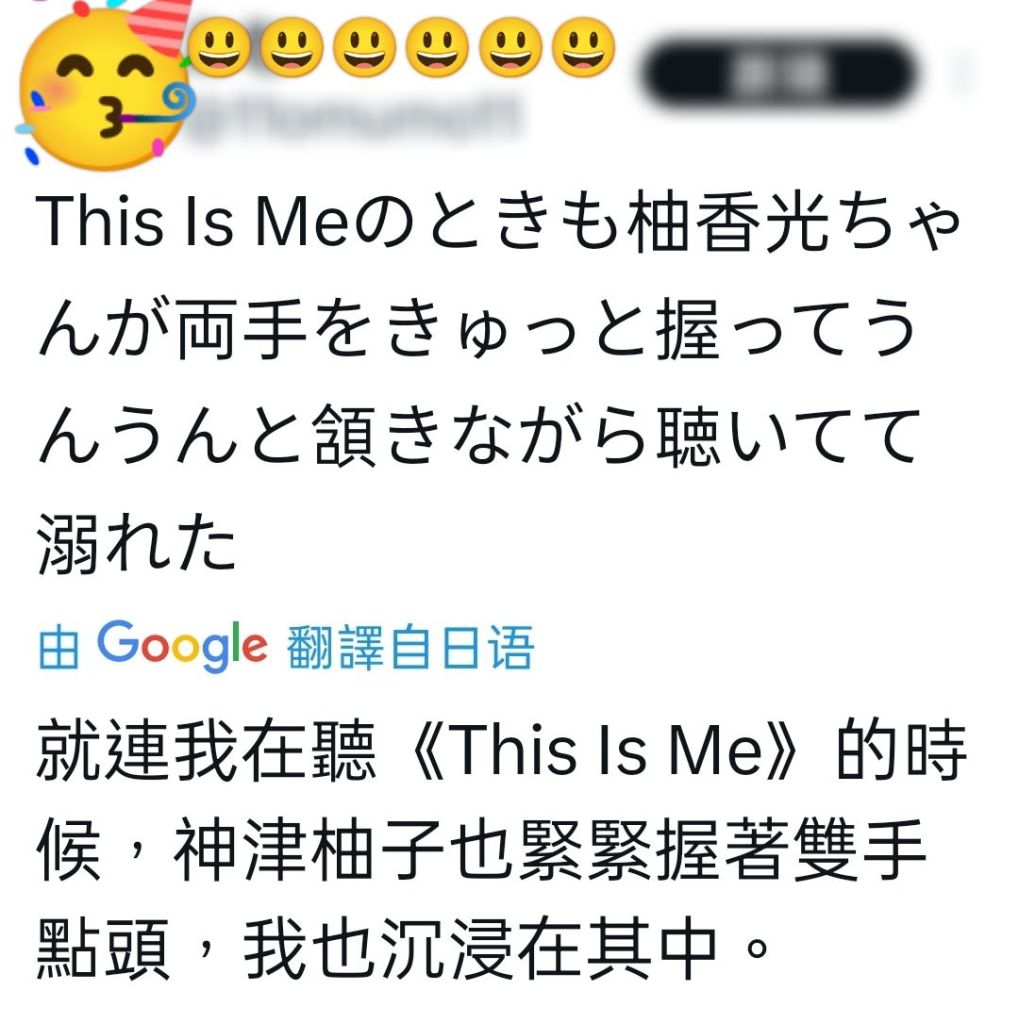Click the tweet line containing 頷きながら聴いてて

point(478,435)
